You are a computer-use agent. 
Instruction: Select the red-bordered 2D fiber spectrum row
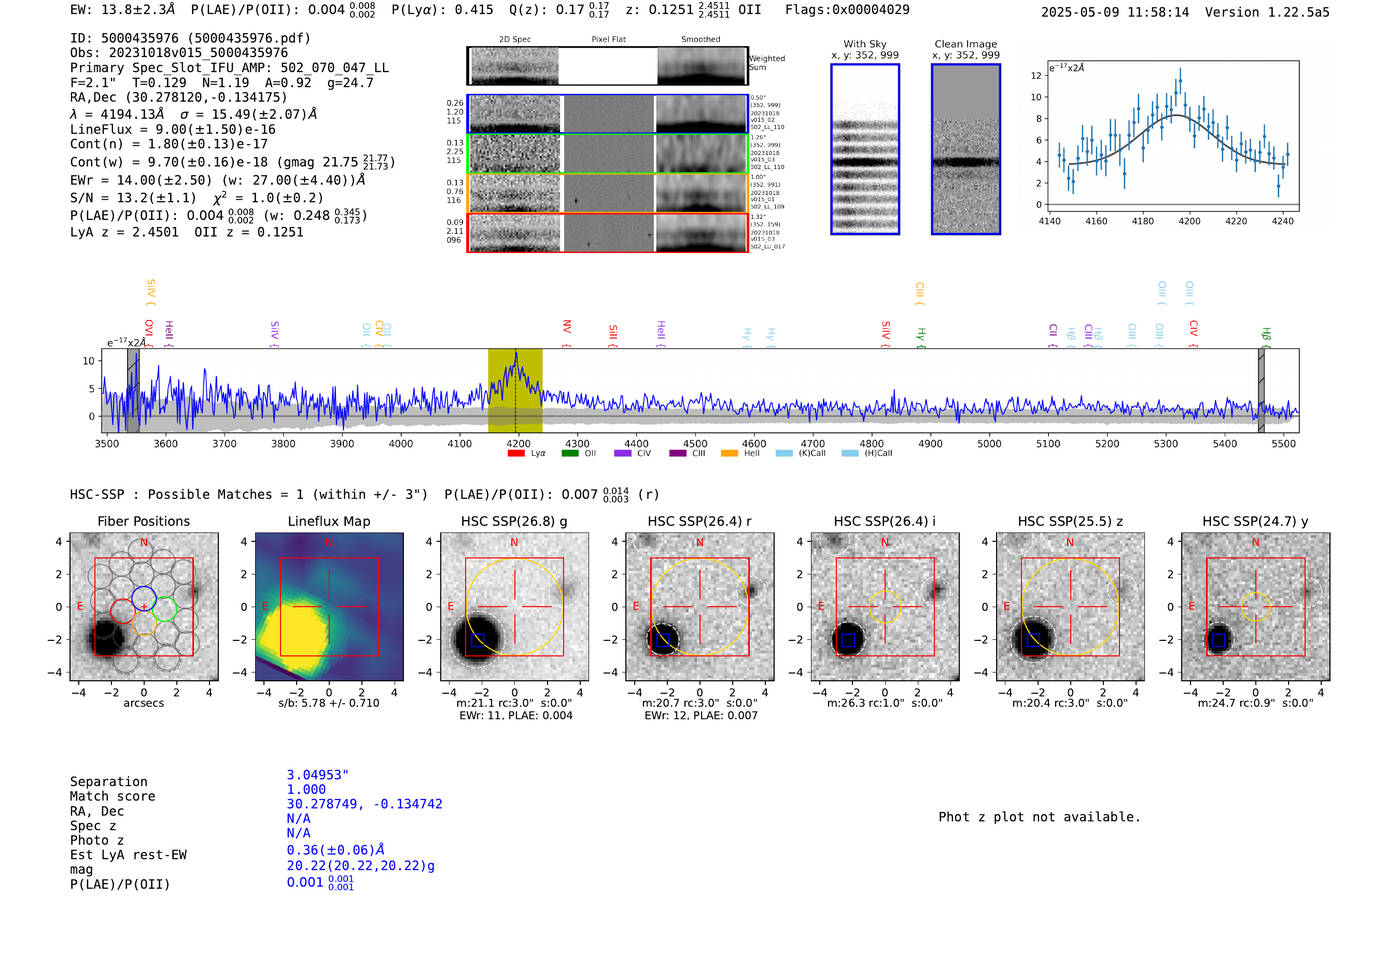coord(608,233)
